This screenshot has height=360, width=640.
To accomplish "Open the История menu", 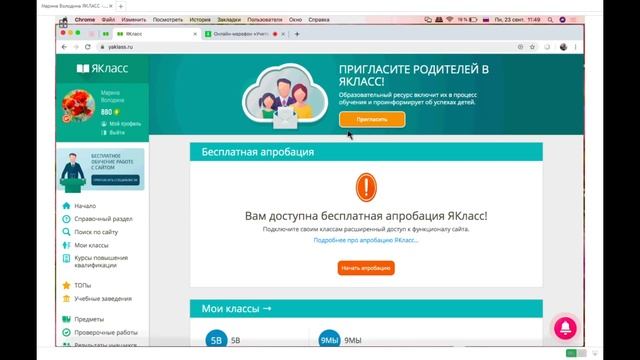I will coord(200,20).
